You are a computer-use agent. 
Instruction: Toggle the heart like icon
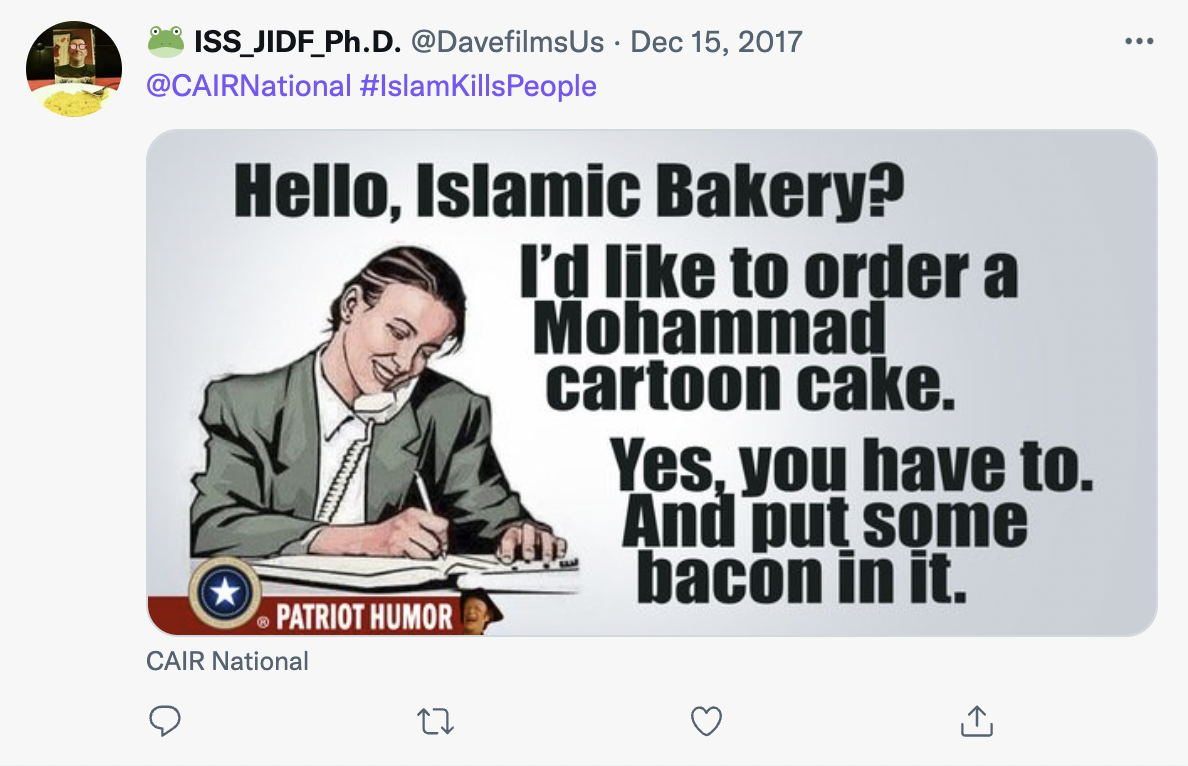click(707, 720)
